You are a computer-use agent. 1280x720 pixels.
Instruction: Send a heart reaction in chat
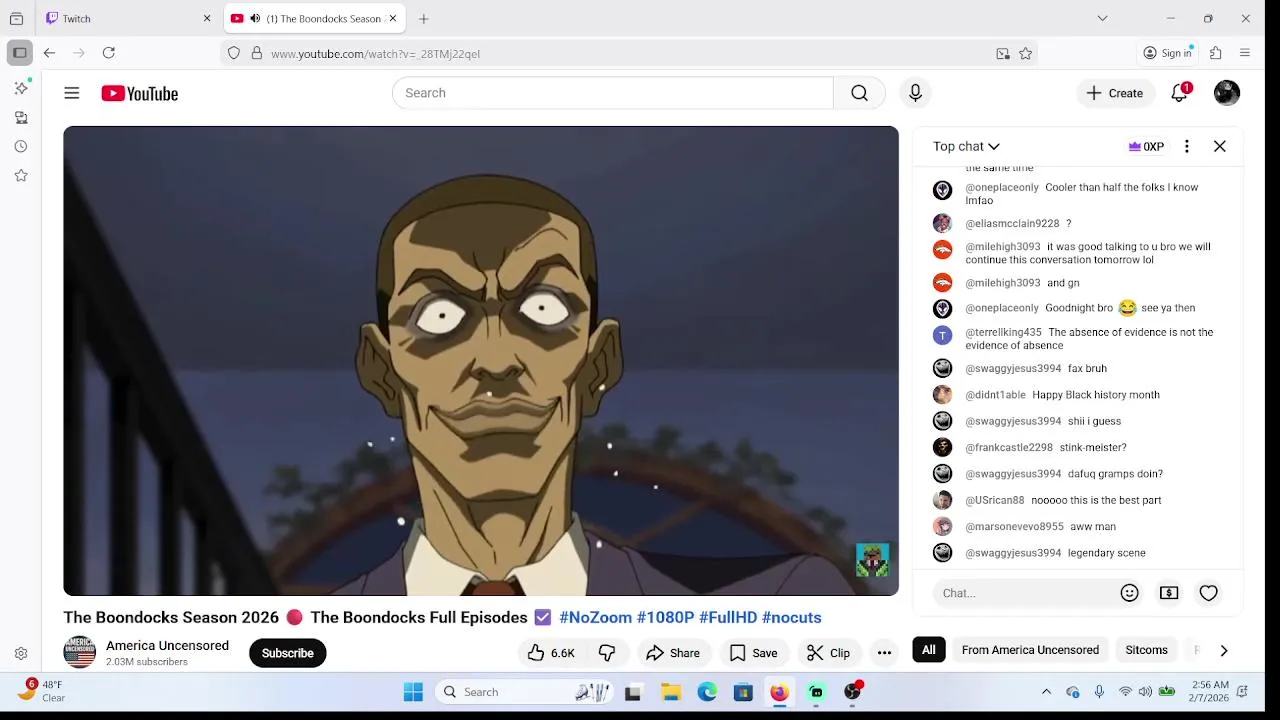1209,593
